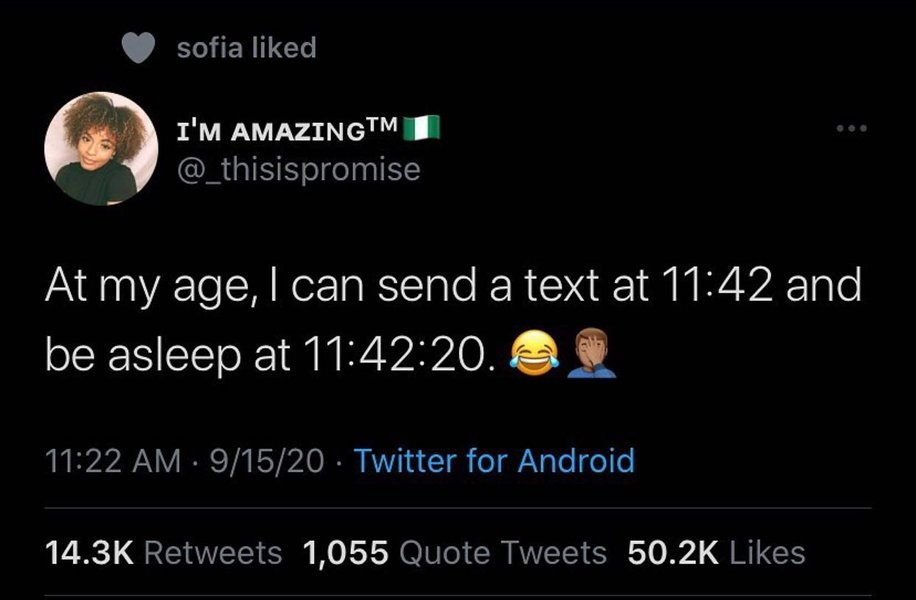This screenshot has height=600, width=916.
Task: Open the @_thisispromise handle
Action: pyautogui.click(x=299, y=170)
